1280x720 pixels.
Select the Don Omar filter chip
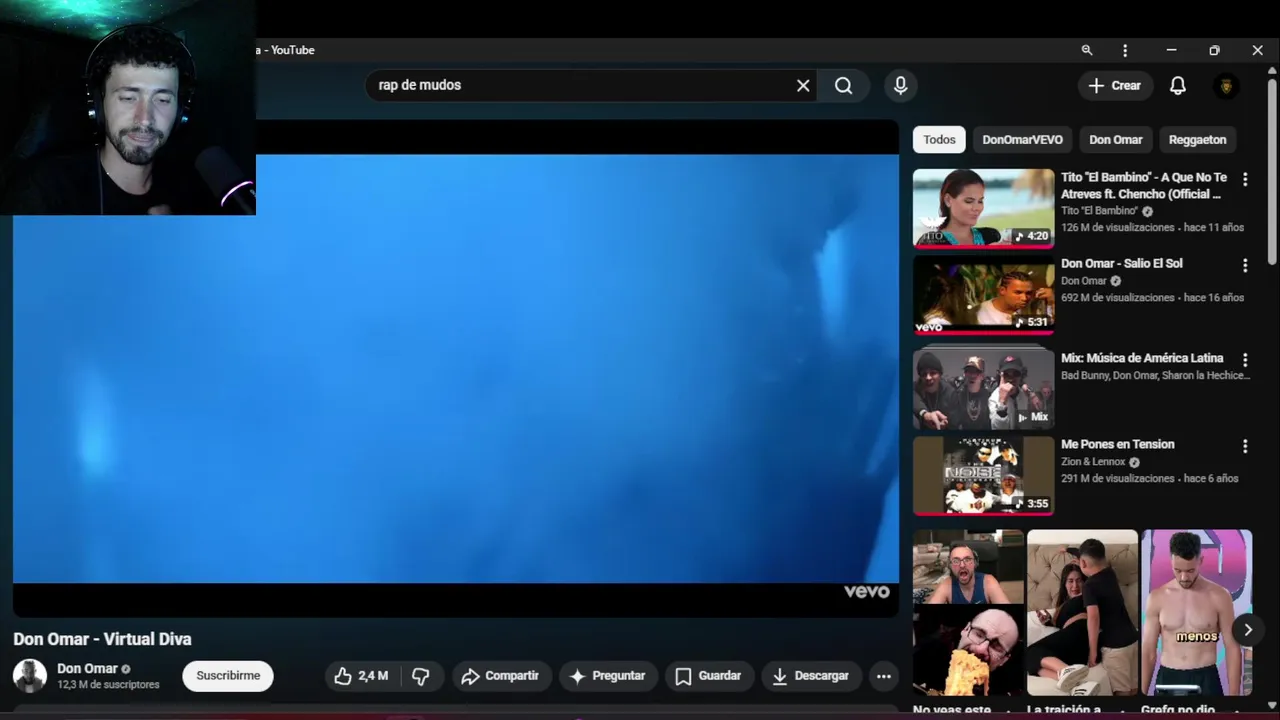point(1115,140)
